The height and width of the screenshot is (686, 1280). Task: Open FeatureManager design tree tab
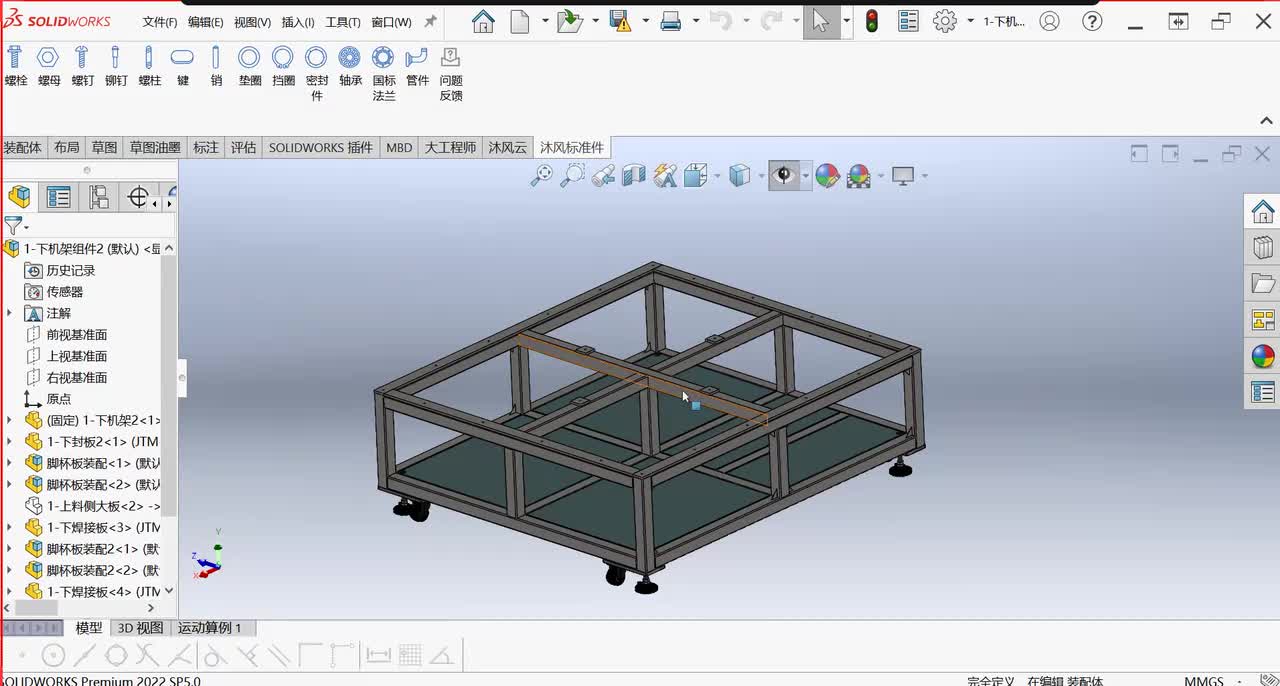pos(19,197)
